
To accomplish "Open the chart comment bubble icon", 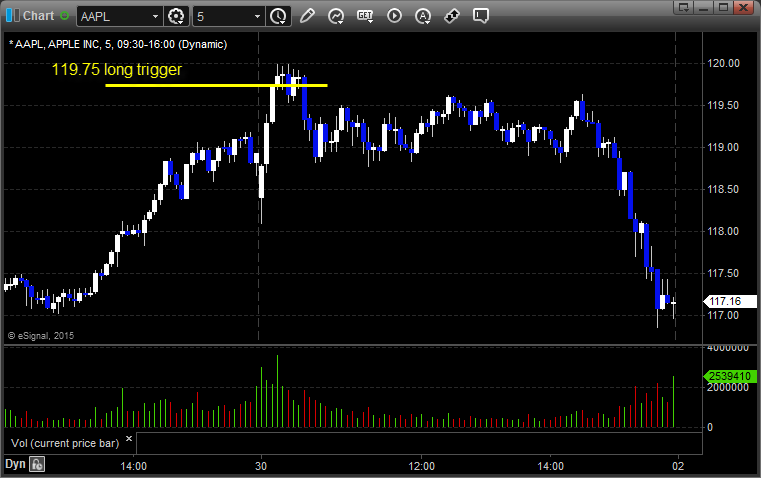I will (x=480, y=16).
